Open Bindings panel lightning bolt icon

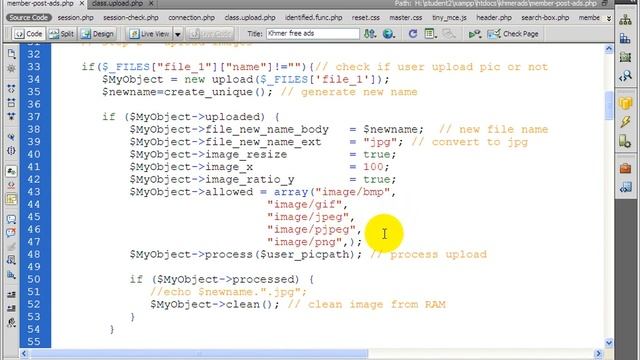click(x=625, y=122)
